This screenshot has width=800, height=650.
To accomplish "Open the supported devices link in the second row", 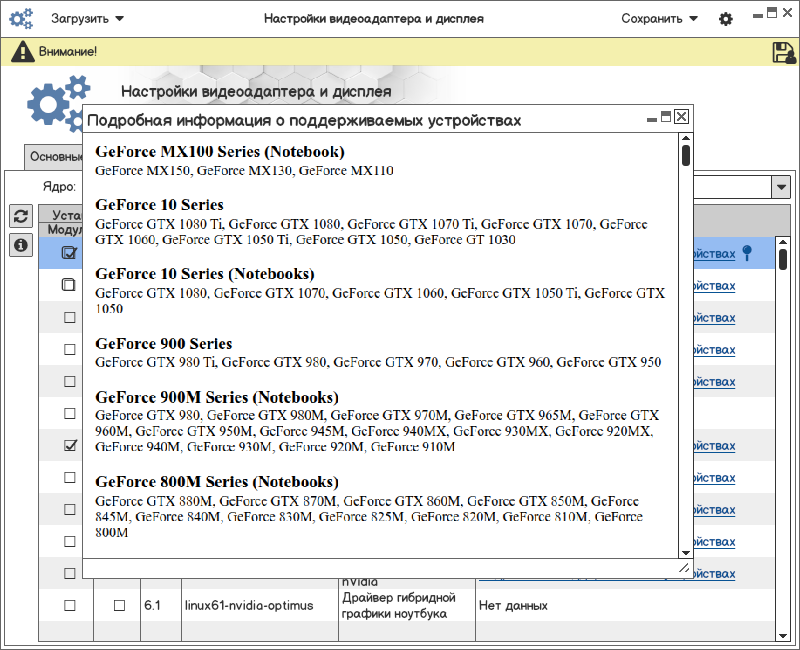I will click(714, 287).
